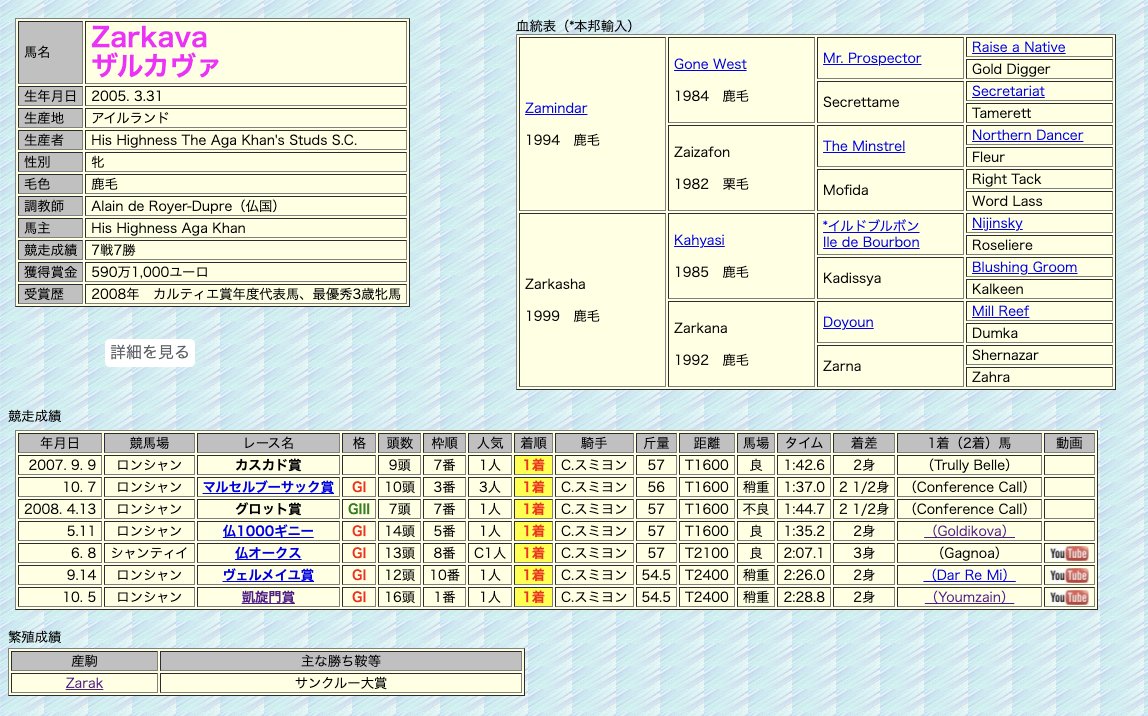
Task: Open sire Zamindar's page
Action: click(556, 108)
